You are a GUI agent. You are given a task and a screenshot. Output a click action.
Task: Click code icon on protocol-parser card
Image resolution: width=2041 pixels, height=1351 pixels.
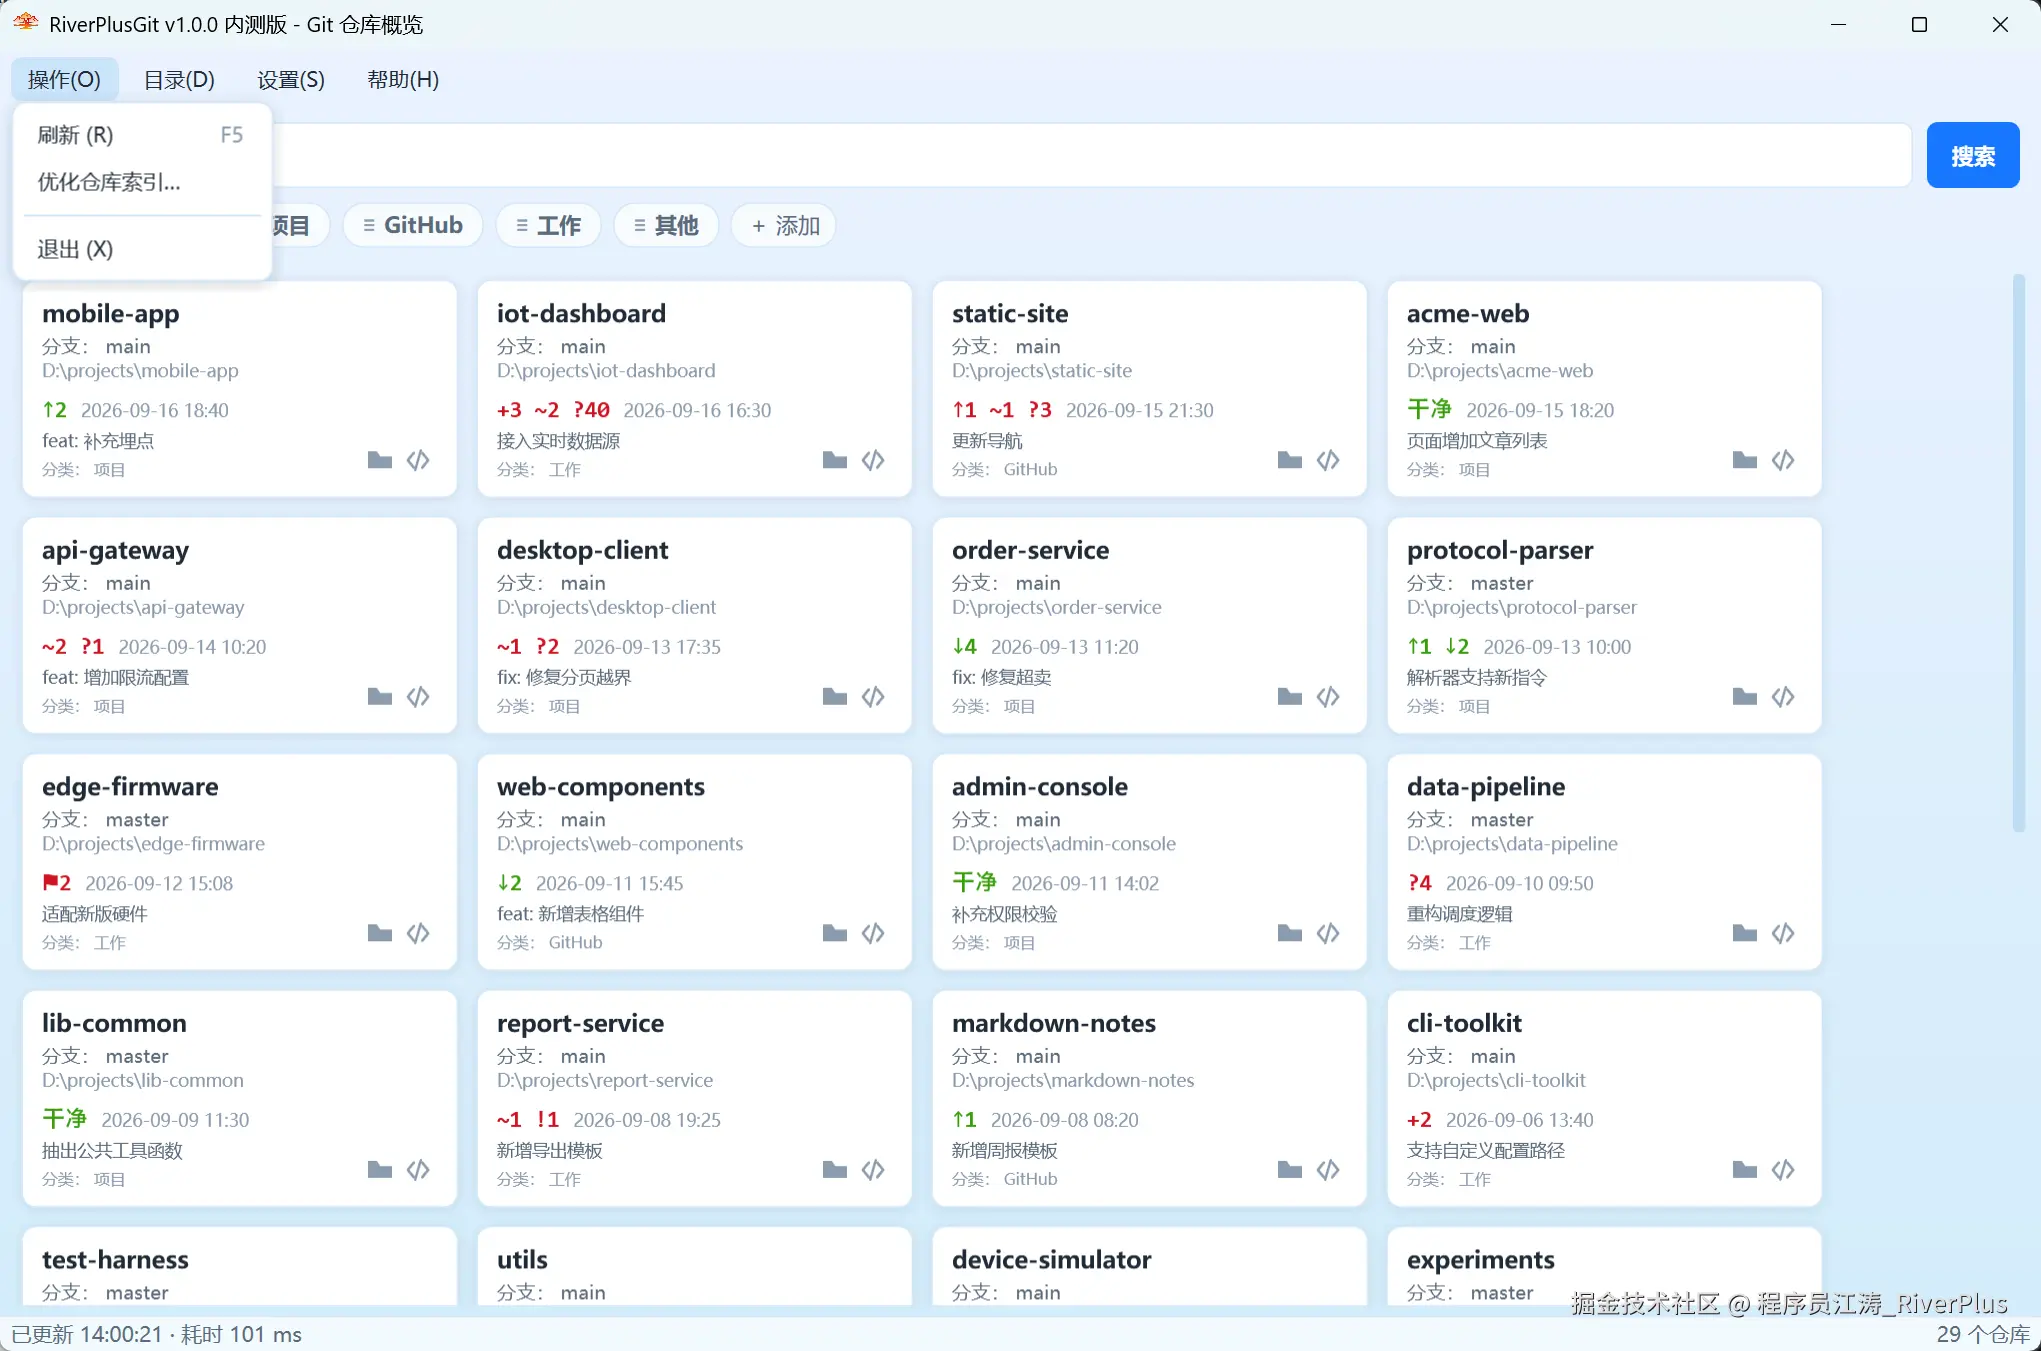(x=1783, y=696)
